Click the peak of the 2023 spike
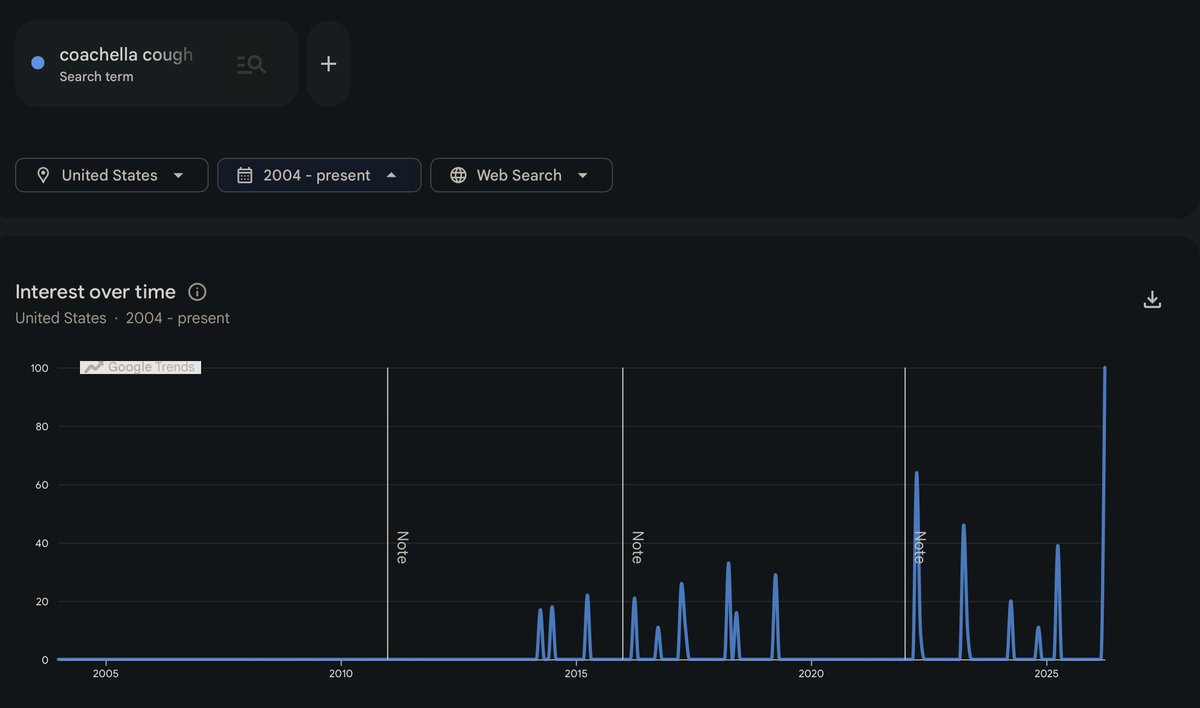 click(963, 525)
